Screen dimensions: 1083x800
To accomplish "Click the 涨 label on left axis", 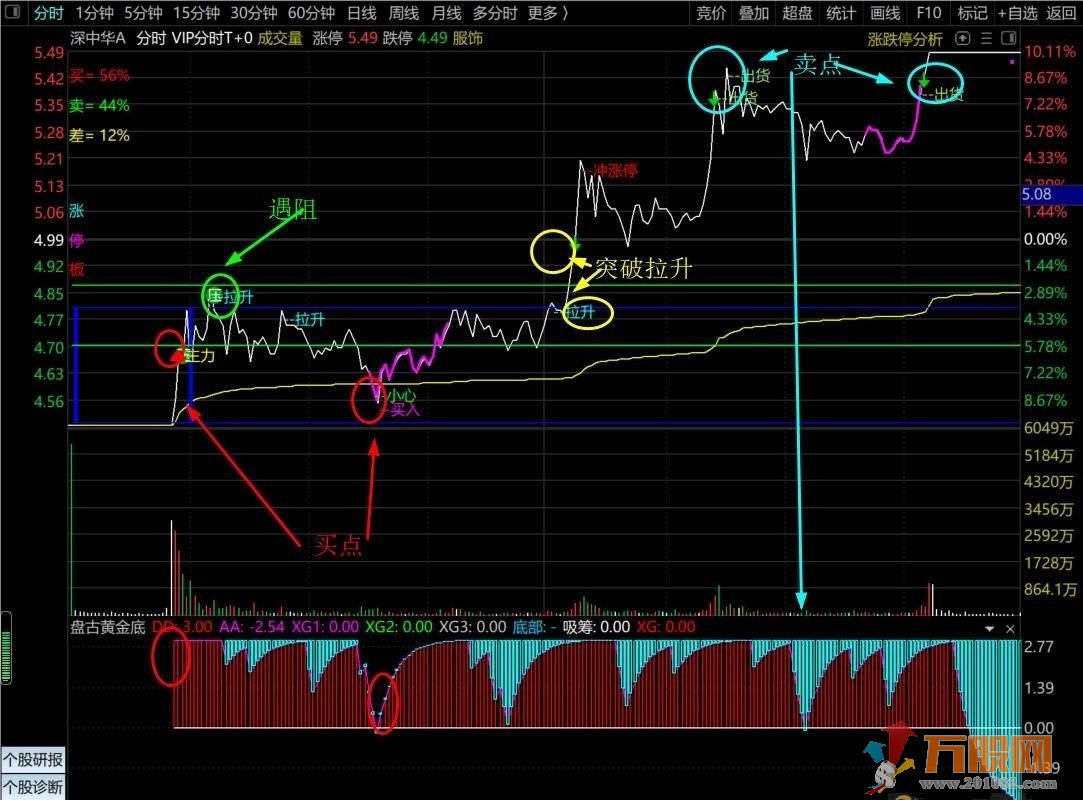I will pyautogui.click(x=76, y=211).
